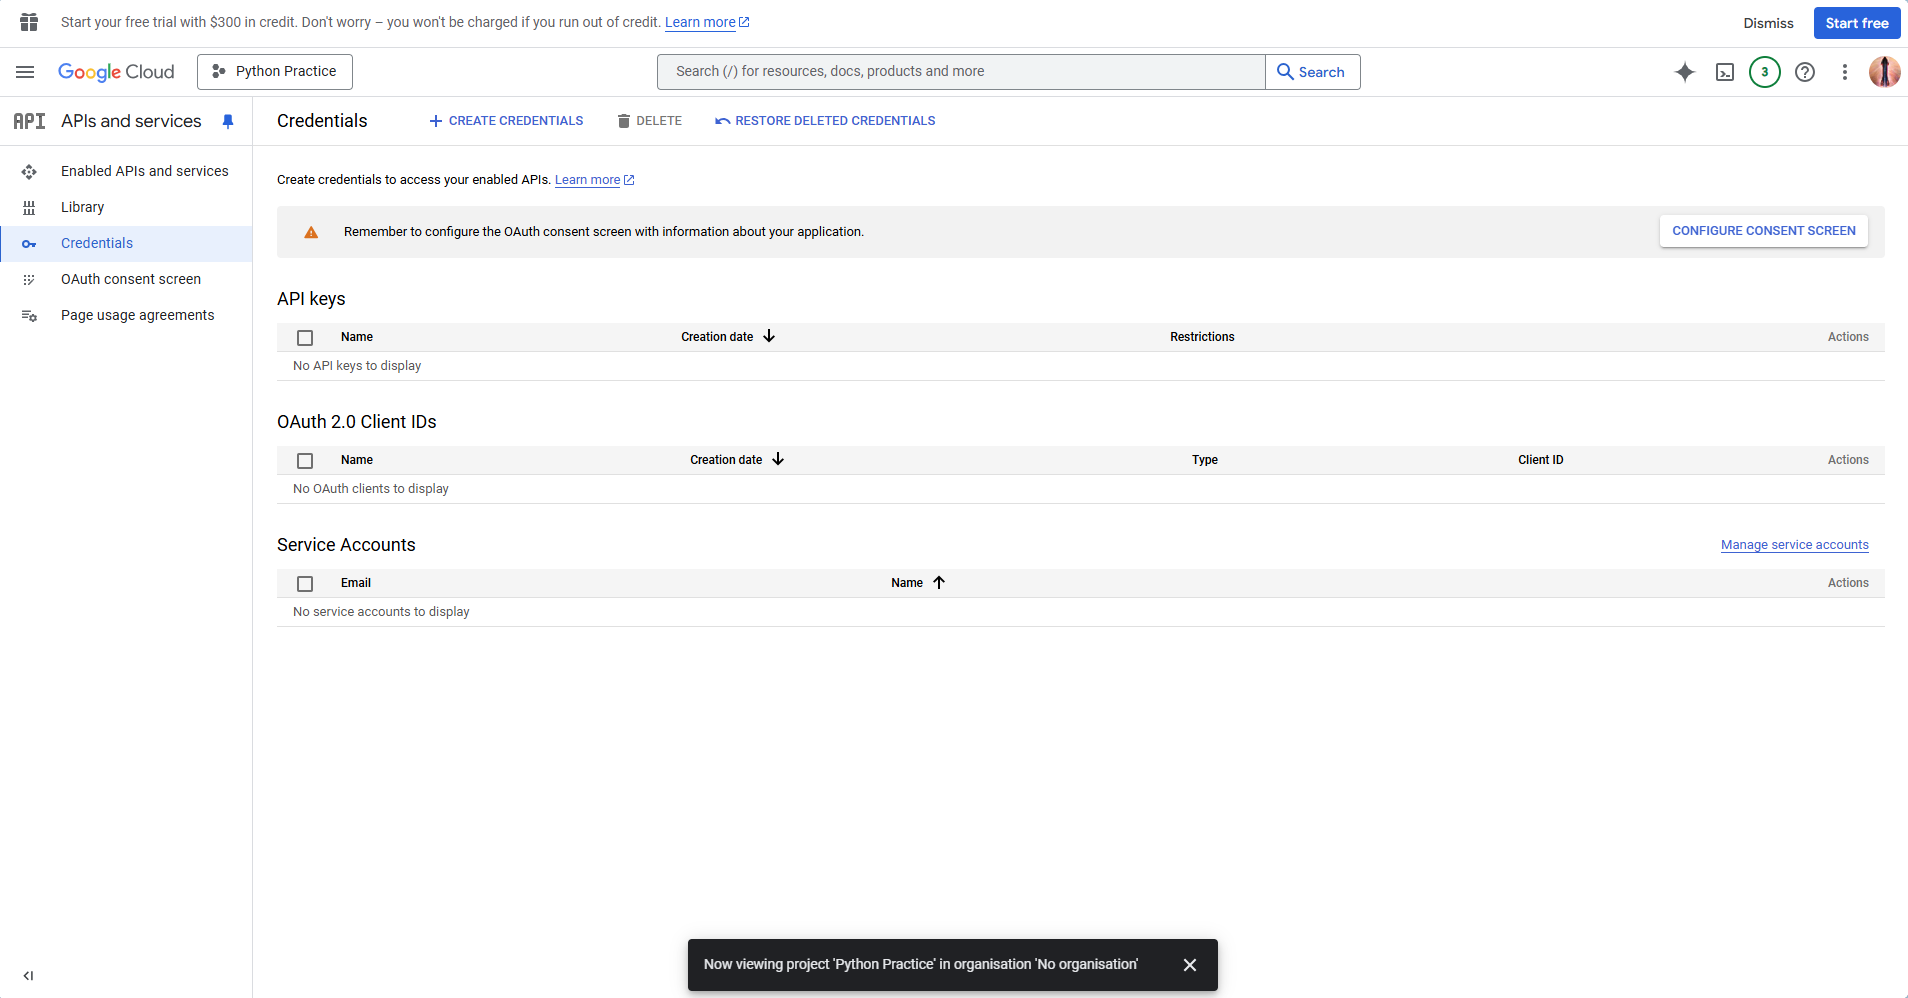Select all OAuth 2.0 Client IDs checkbox
Screen dimensions: 1908x998
[x=305, y=461]
